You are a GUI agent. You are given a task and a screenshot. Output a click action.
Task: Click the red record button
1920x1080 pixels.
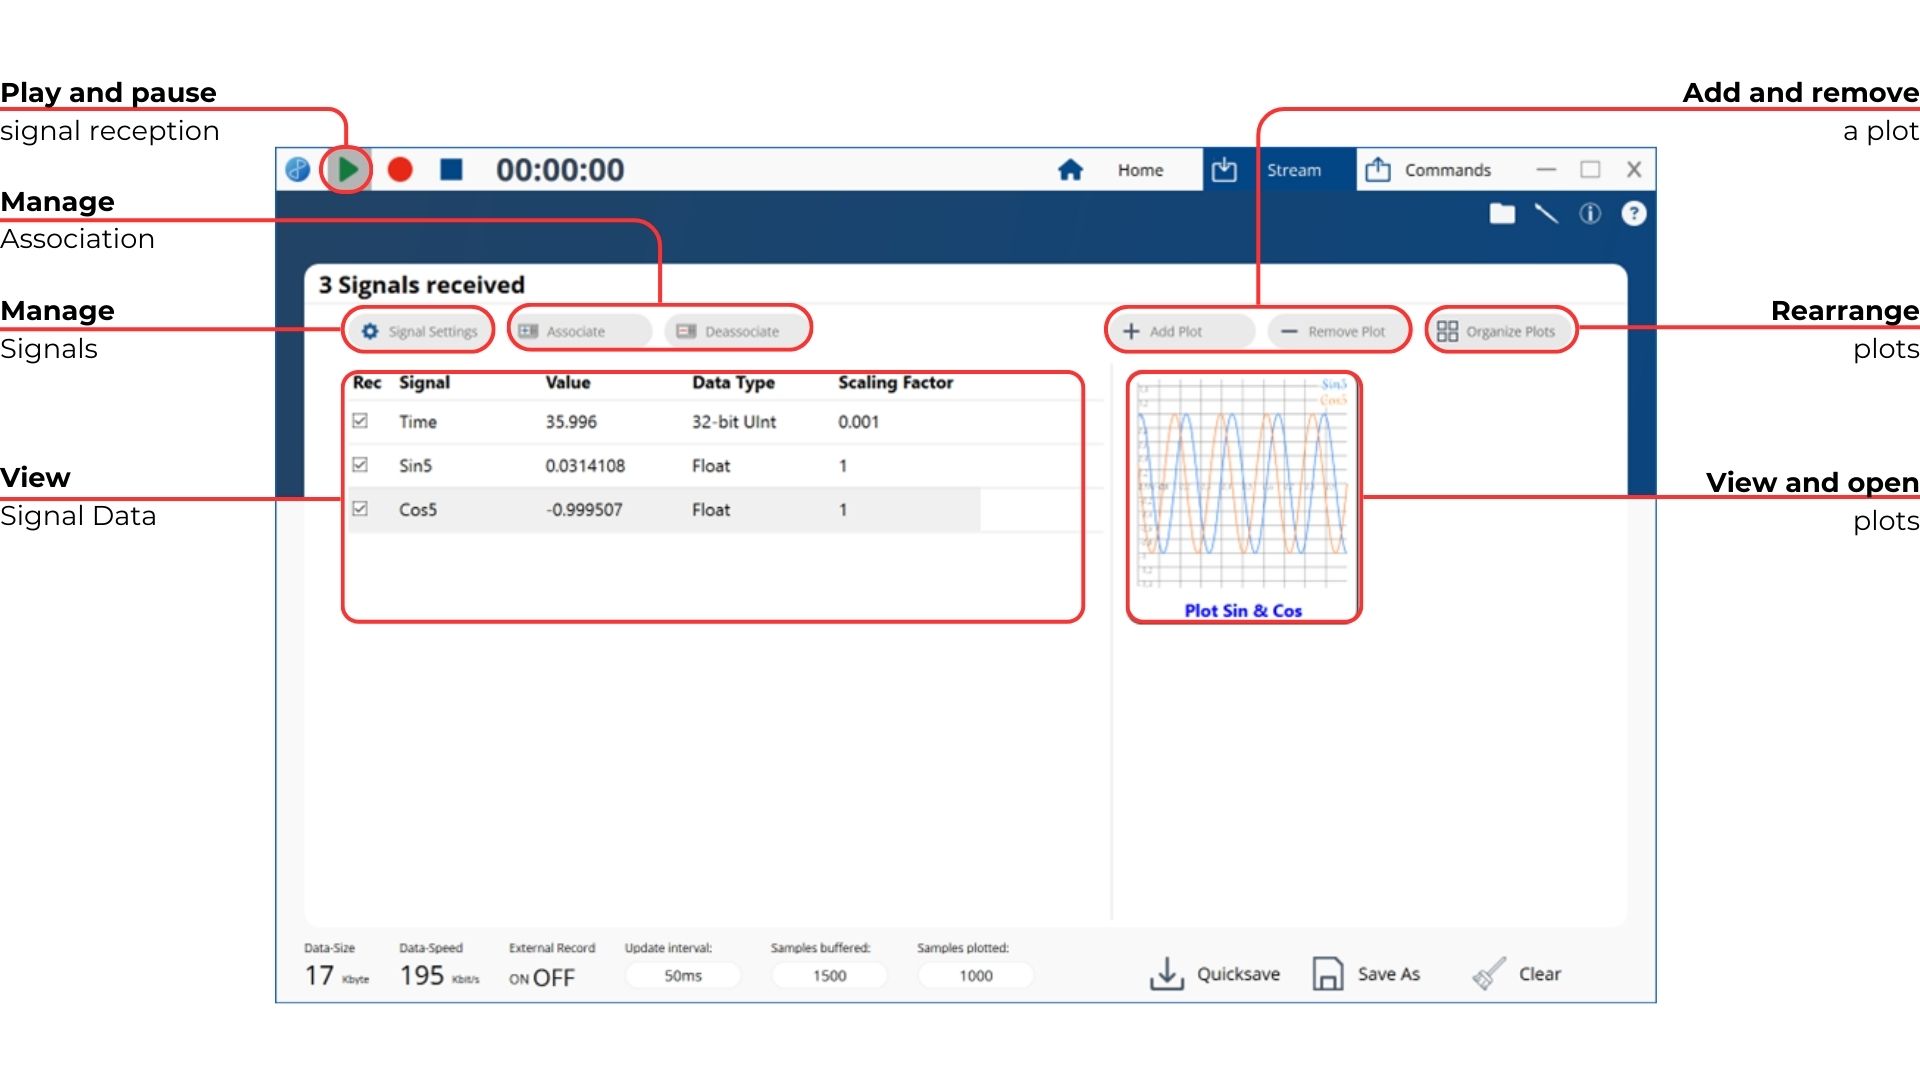pyautogui.click(x=400, y=170)
